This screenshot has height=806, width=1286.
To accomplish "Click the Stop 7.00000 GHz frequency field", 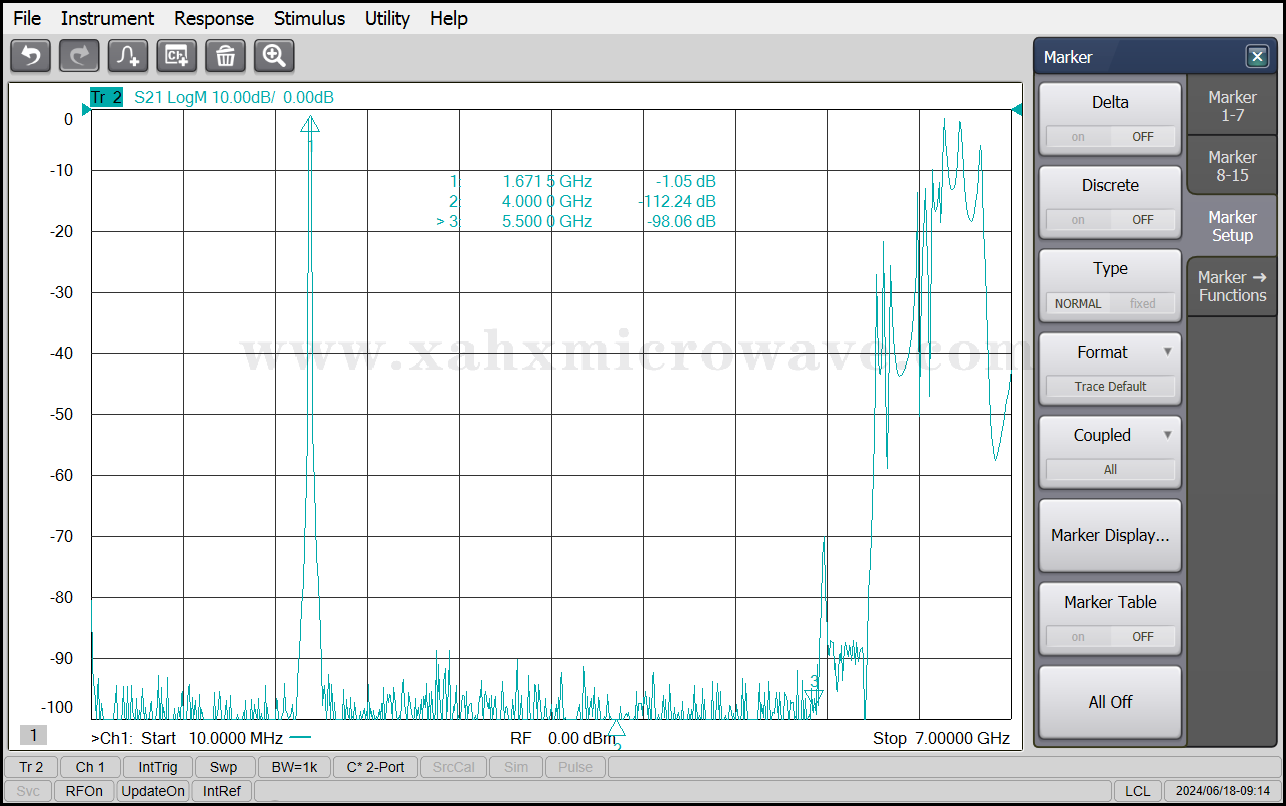I will click(941, 739).
